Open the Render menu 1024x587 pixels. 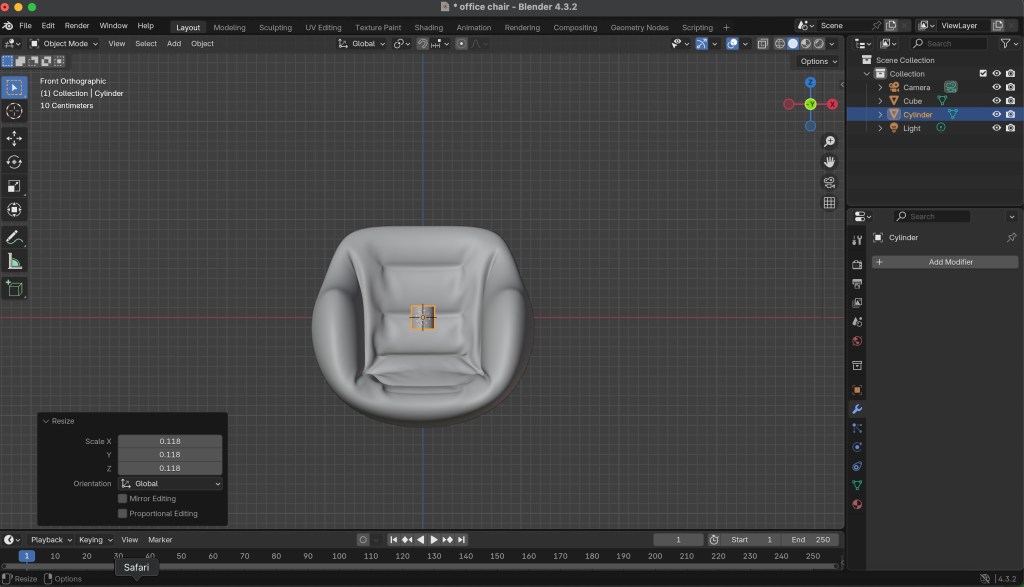(x=77, y=25)
